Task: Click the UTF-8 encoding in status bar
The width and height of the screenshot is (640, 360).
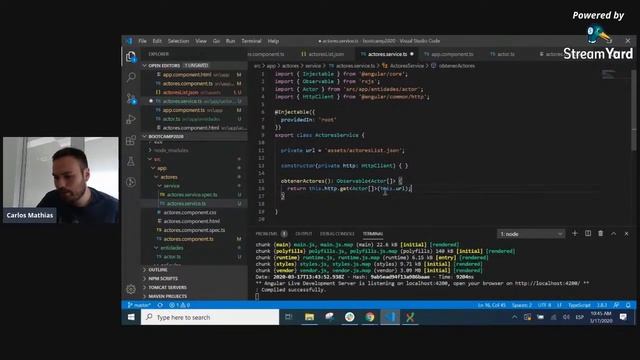Action: [544, 305]
